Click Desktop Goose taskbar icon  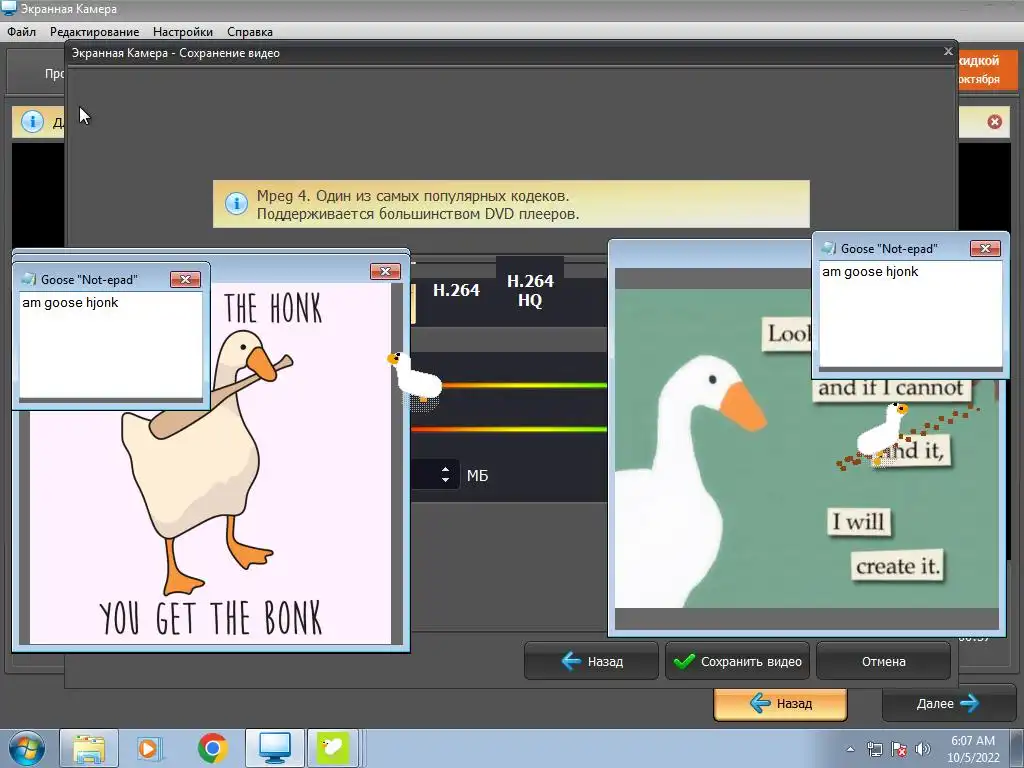333,748
